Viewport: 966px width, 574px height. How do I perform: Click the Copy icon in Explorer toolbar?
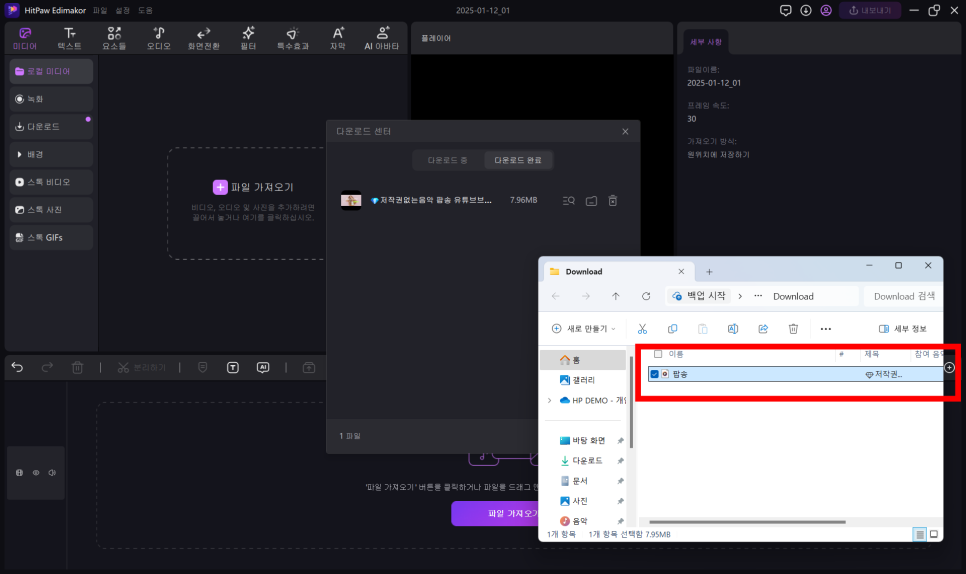(673, 329)
